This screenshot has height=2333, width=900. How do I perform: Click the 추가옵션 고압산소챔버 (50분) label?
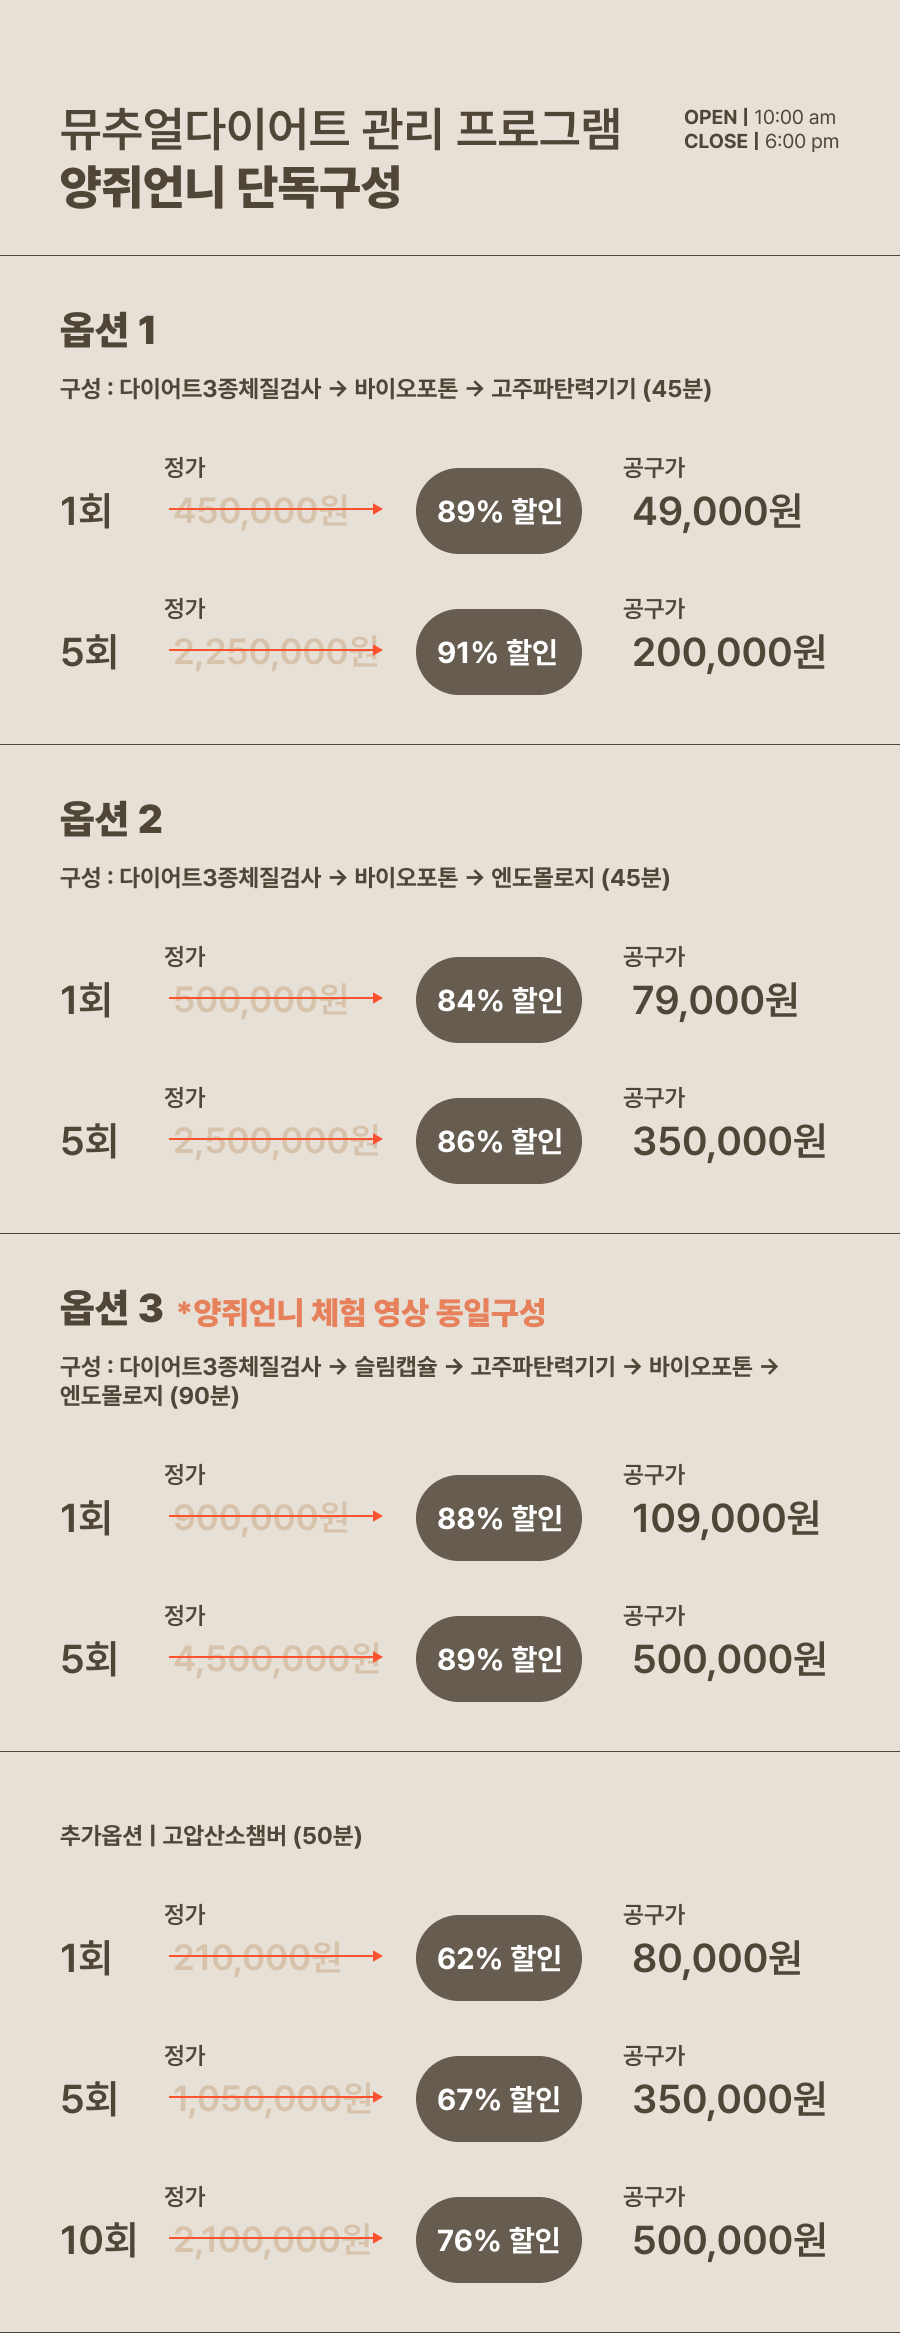[211, 1835]
